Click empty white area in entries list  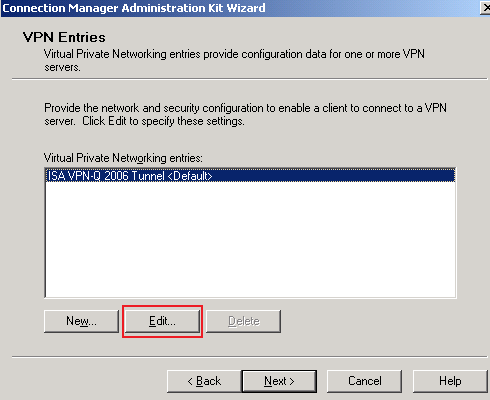click(250, 239)
